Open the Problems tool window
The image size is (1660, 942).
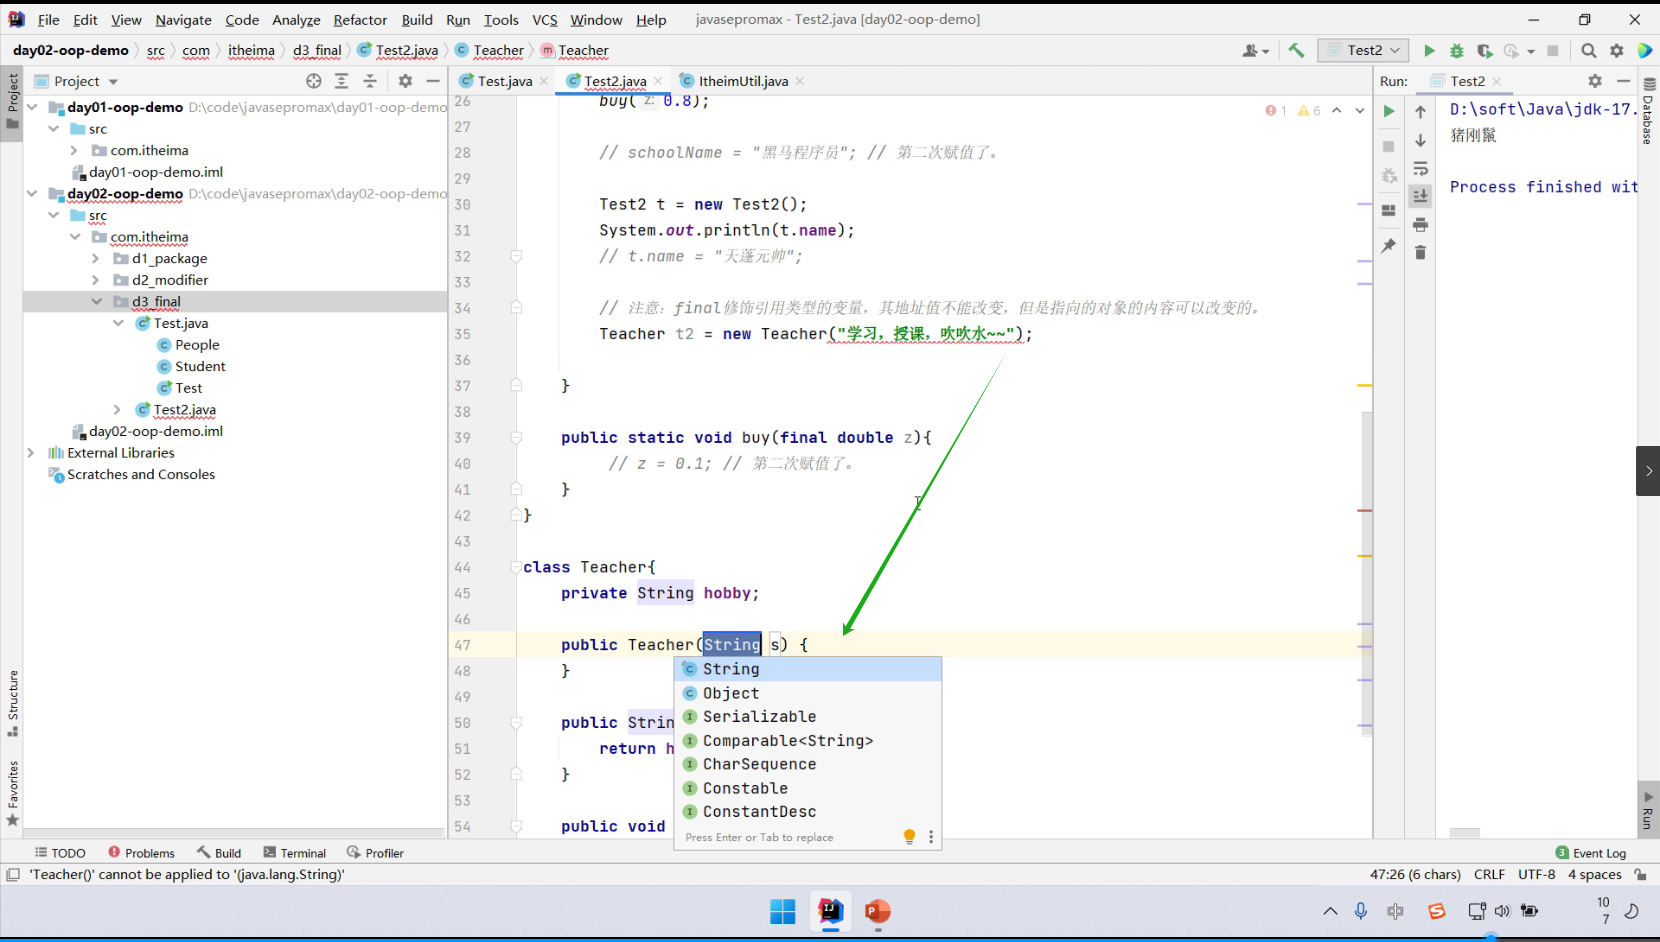141,853
